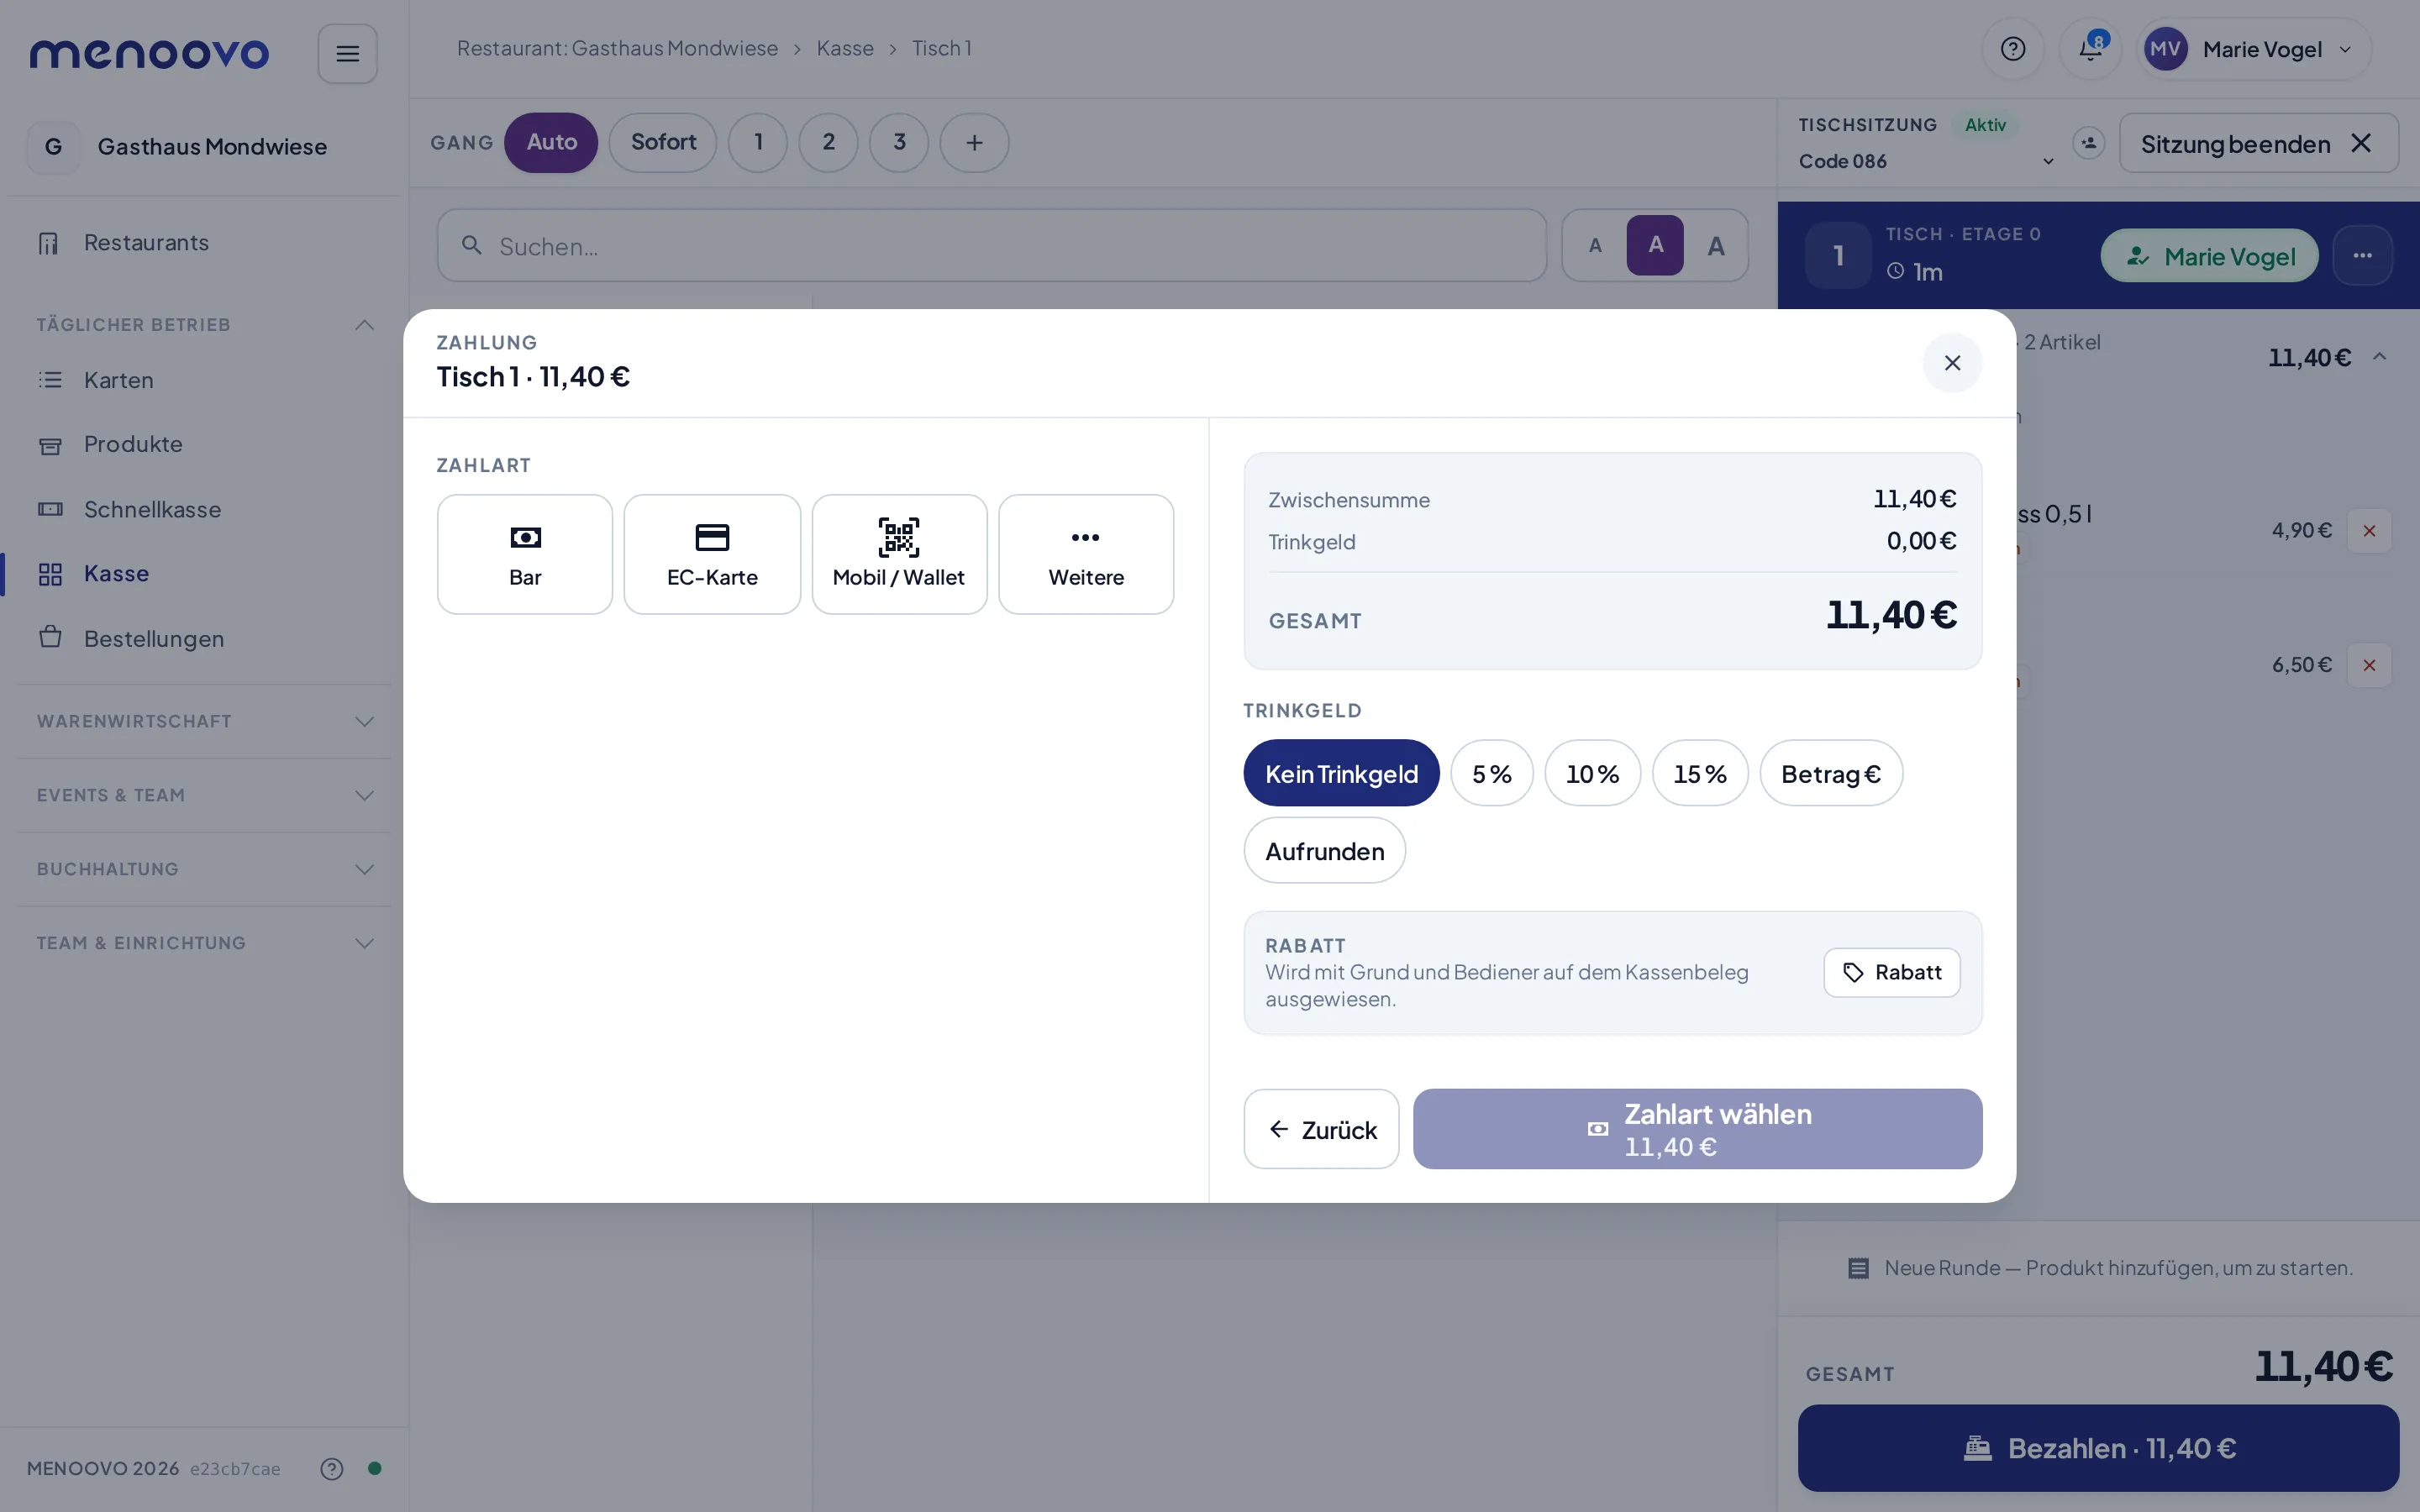Viewport: 2420px width, 1512px height.
Task: Select Sofort course option
Action: (663, 143)
